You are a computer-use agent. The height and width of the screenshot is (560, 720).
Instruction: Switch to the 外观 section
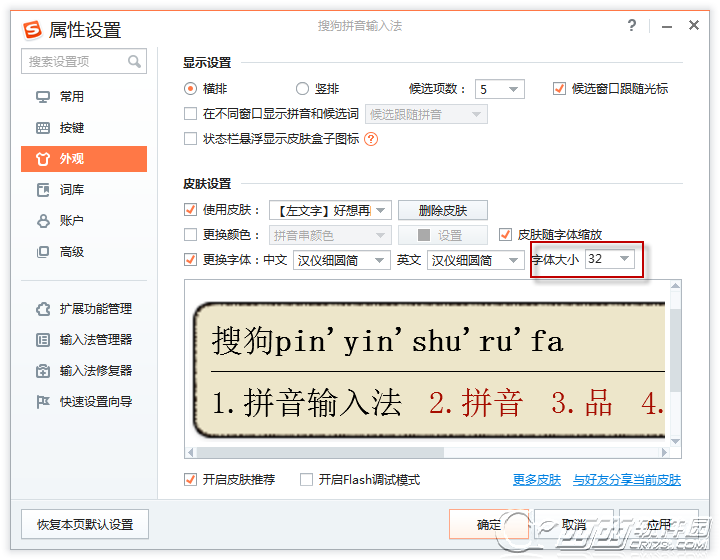coord(84,159)
